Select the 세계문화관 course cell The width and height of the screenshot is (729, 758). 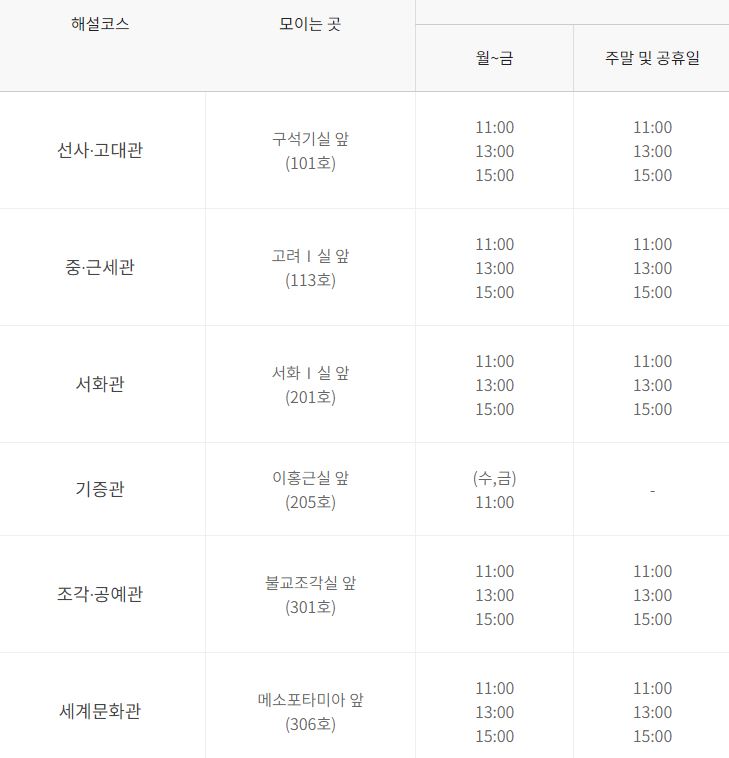tap(100, 712)
